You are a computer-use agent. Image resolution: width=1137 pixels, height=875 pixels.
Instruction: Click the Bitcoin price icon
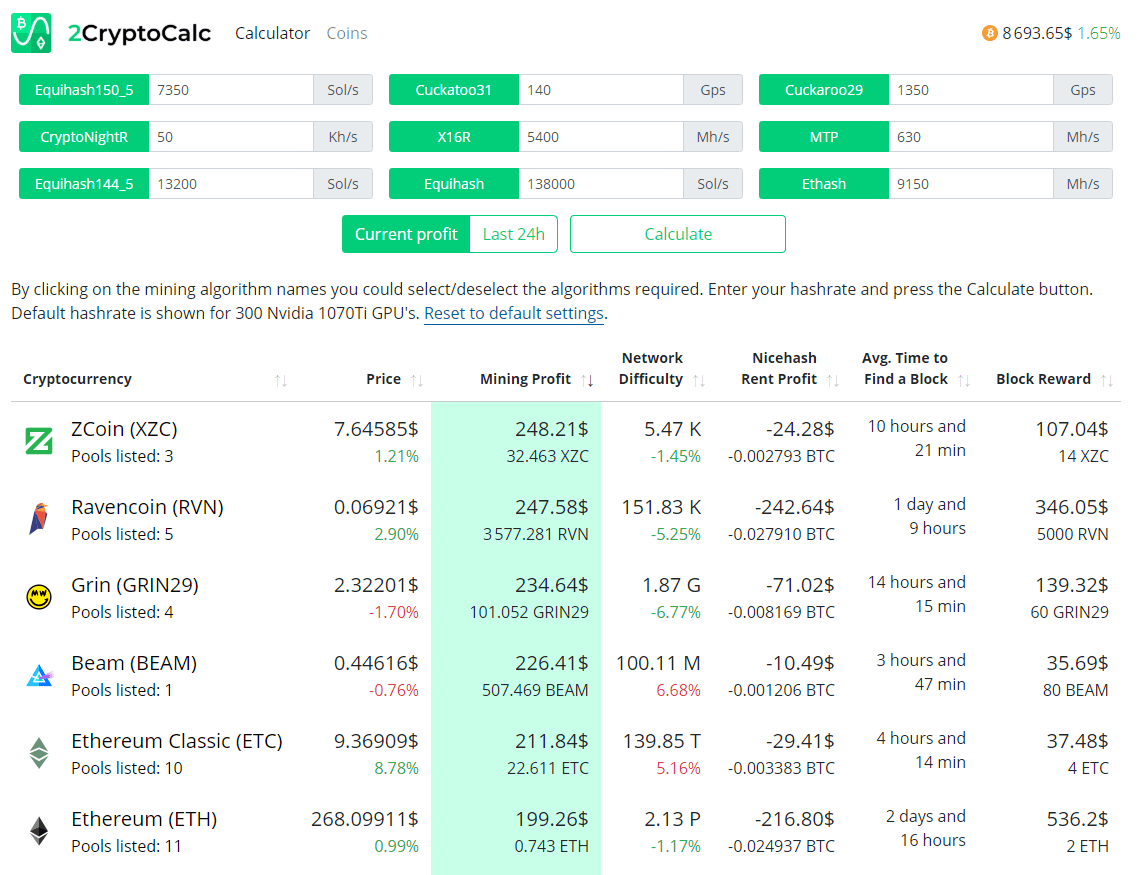(x=990, y=33)
